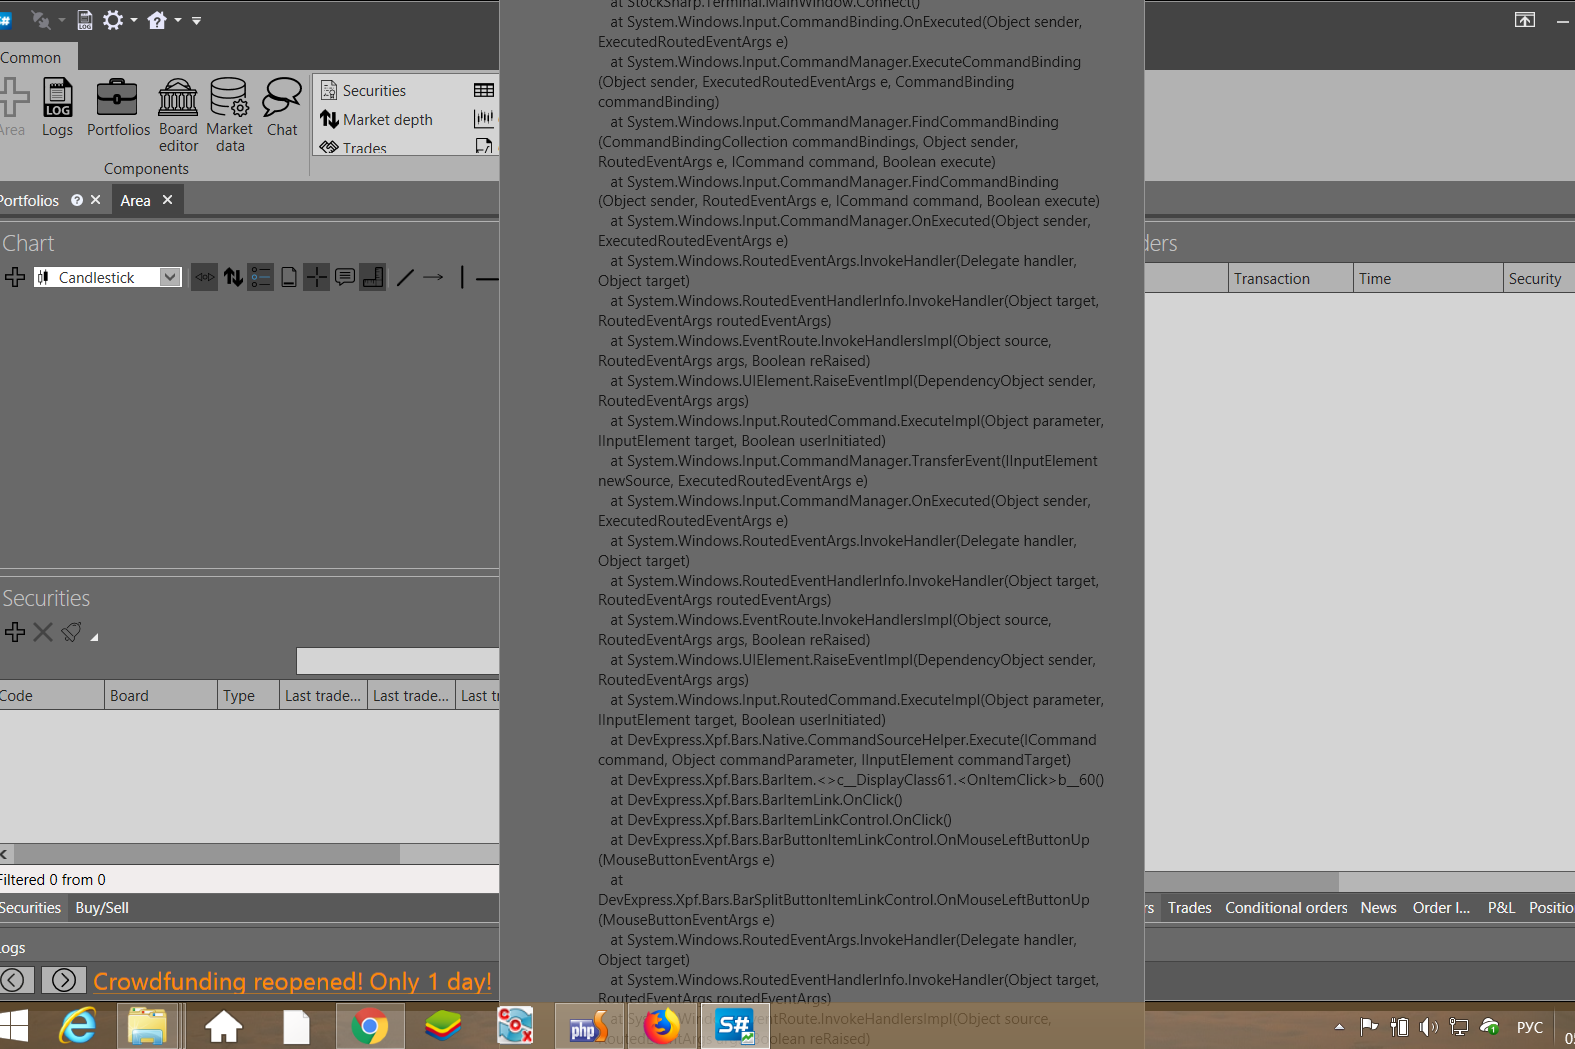The width and height of the screenshot is (1575, 1049).
Task: Open the Chat component
Action: 282,108
